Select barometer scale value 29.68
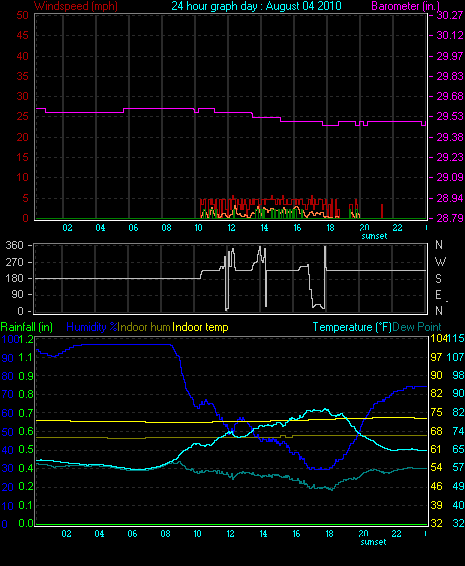Image resolution: width=465 pixels, height=566 pixels. [450, 96]
